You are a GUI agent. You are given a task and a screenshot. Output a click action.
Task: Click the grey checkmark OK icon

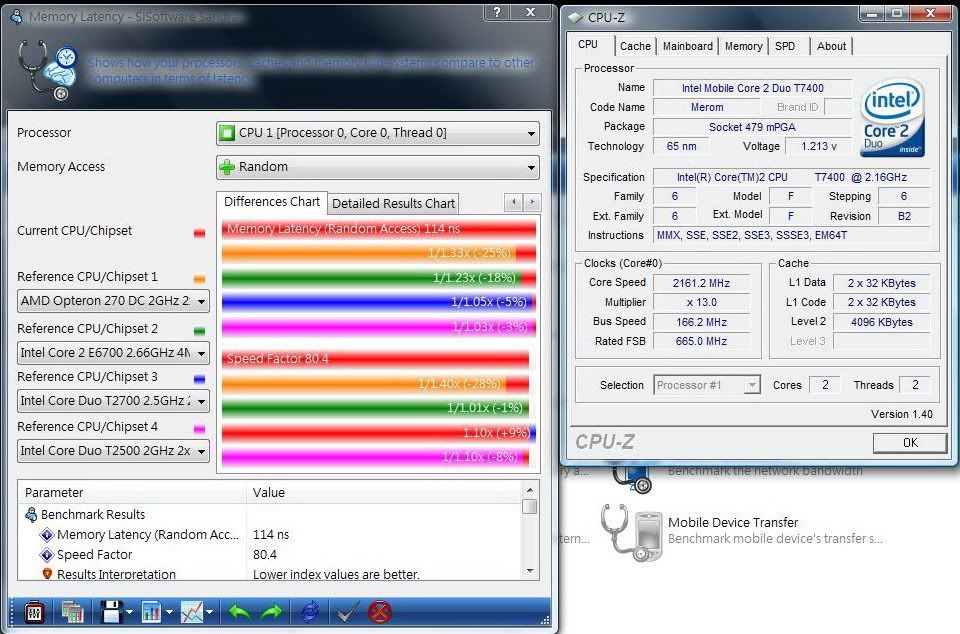click(348, 611)
